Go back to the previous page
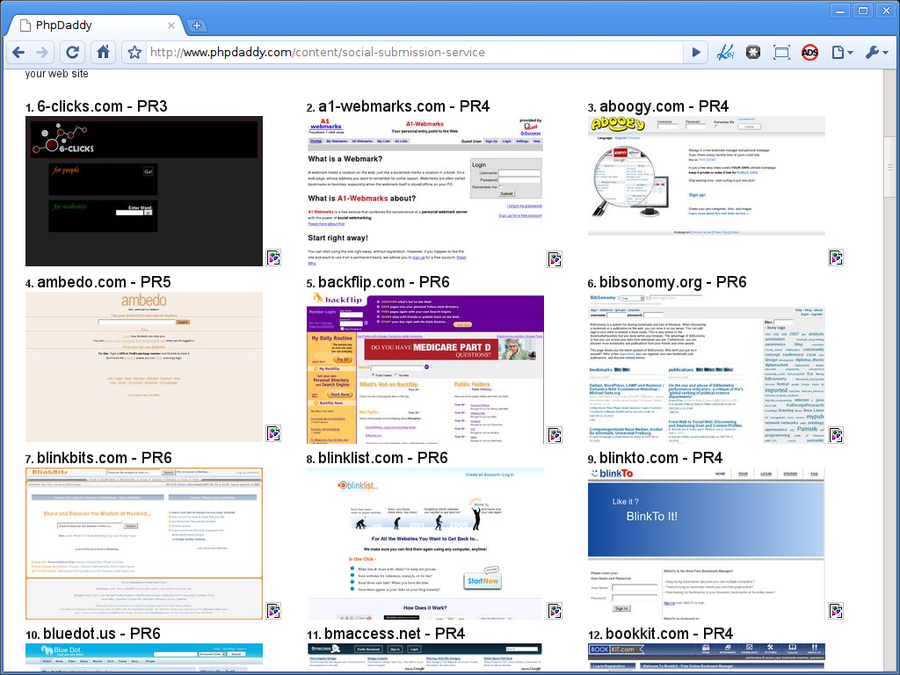Screen dimensions: 900x675 18,52
